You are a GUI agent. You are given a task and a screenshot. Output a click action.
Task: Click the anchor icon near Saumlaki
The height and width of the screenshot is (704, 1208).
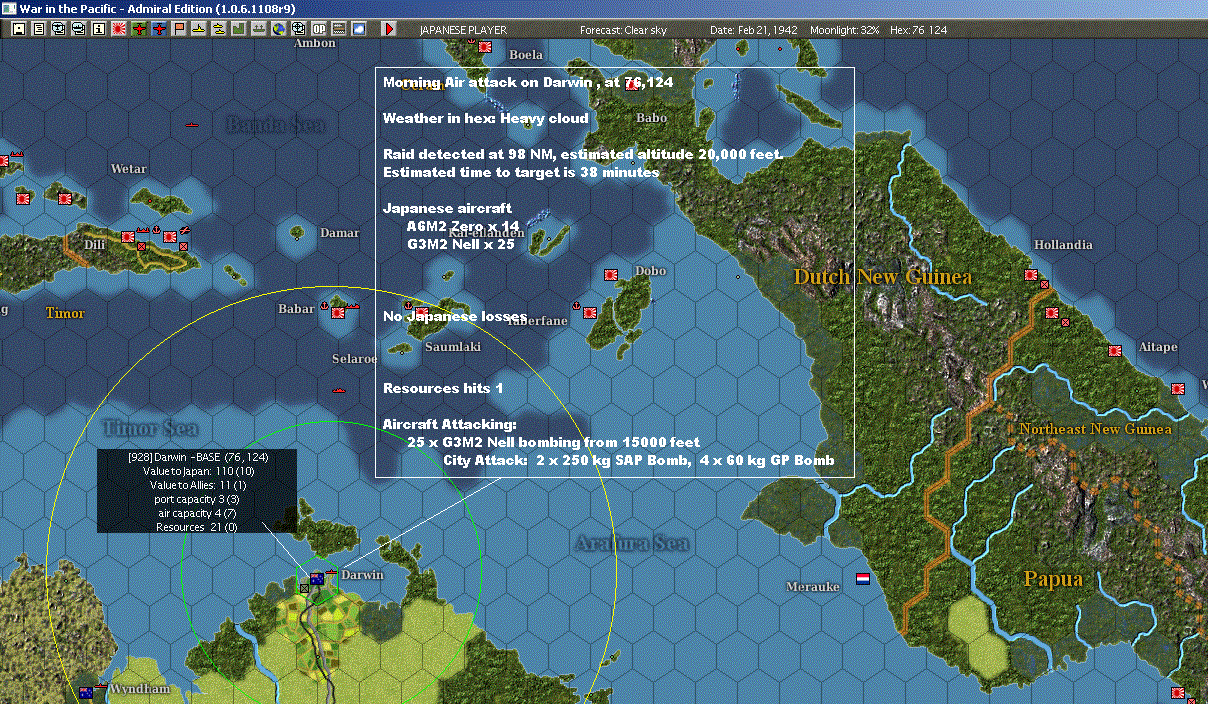point(407,305)
